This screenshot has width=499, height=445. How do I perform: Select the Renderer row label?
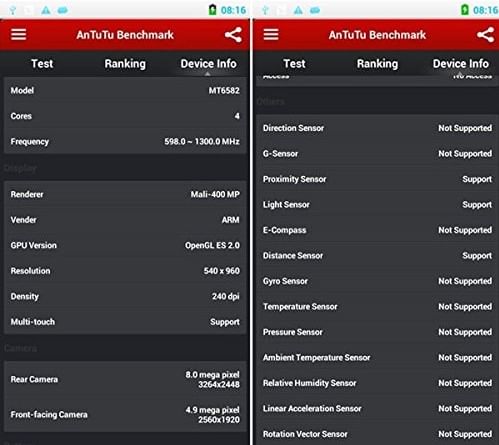[27, 194]
